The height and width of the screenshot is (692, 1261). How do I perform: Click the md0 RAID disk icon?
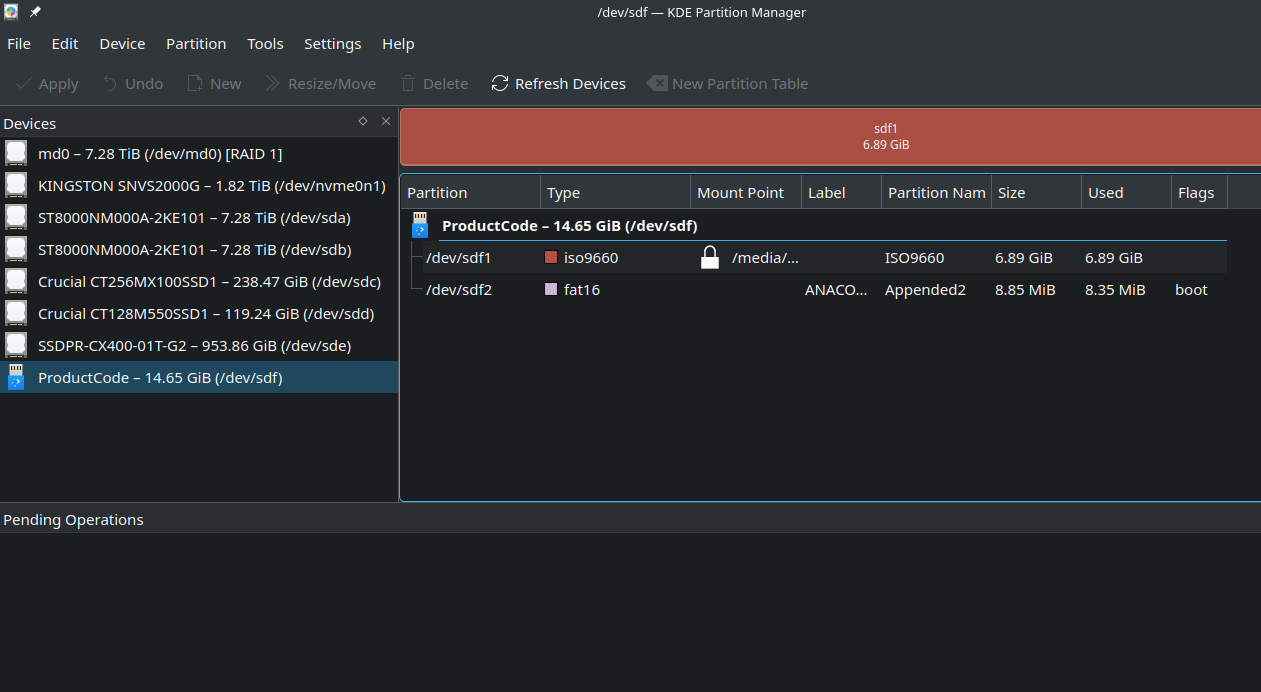click(x=16, y=153)
